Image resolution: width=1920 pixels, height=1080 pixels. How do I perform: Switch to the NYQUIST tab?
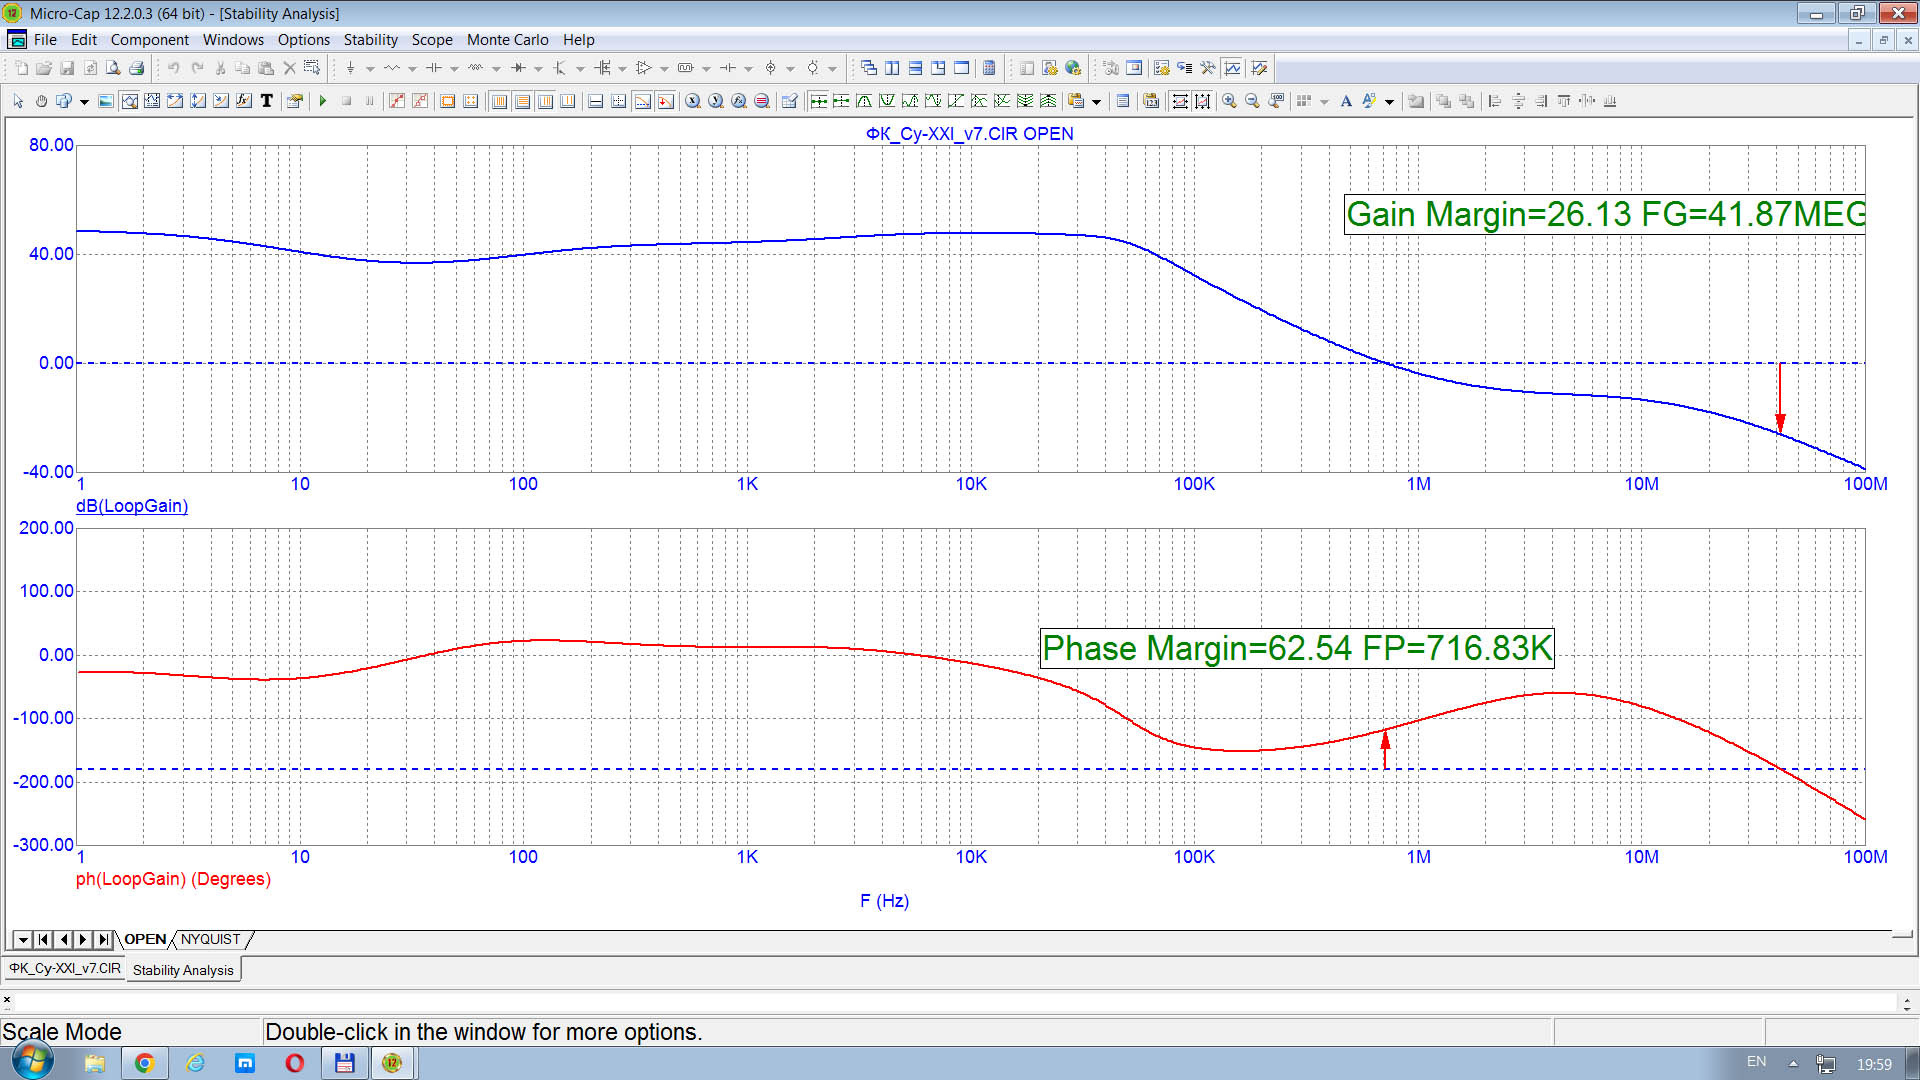tap(211, 939)
